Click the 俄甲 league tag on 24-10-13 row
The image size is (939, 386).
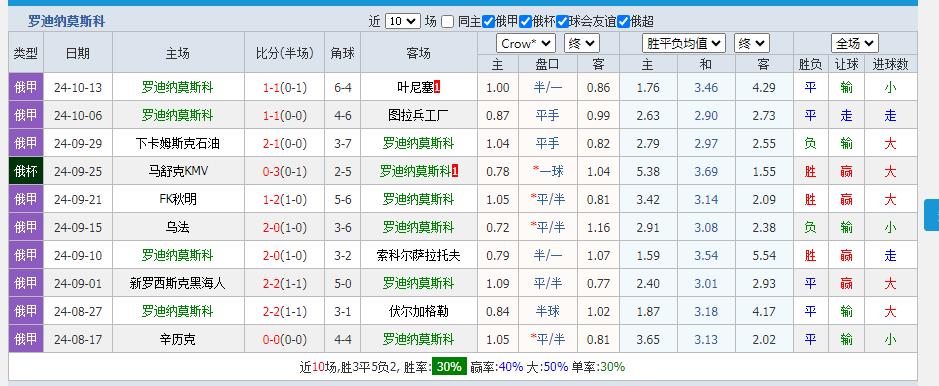(x=26, y=87)
